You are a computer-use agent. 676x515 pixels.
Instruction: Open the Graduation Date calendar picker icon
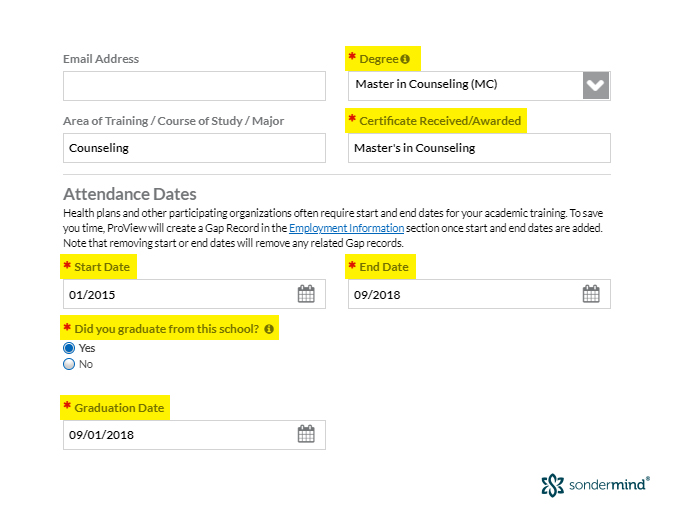[306, 434]
